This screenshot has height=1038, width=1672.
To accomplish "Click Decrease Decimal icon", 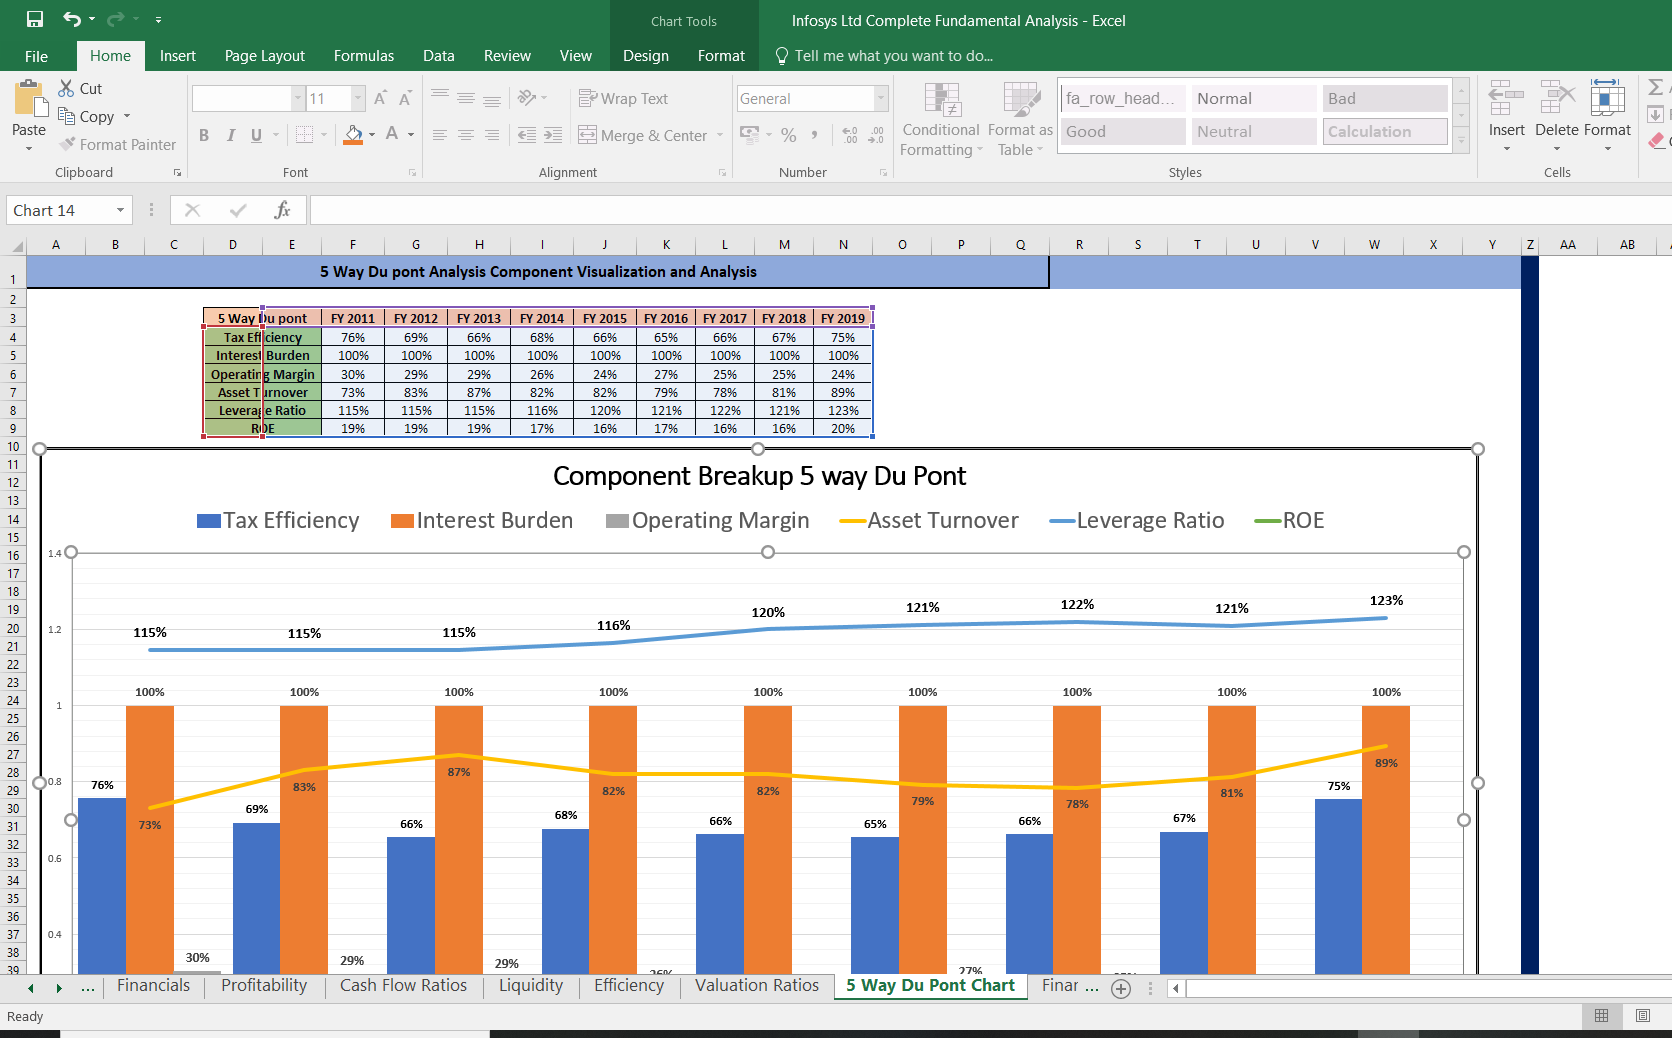I will (876, 135).
